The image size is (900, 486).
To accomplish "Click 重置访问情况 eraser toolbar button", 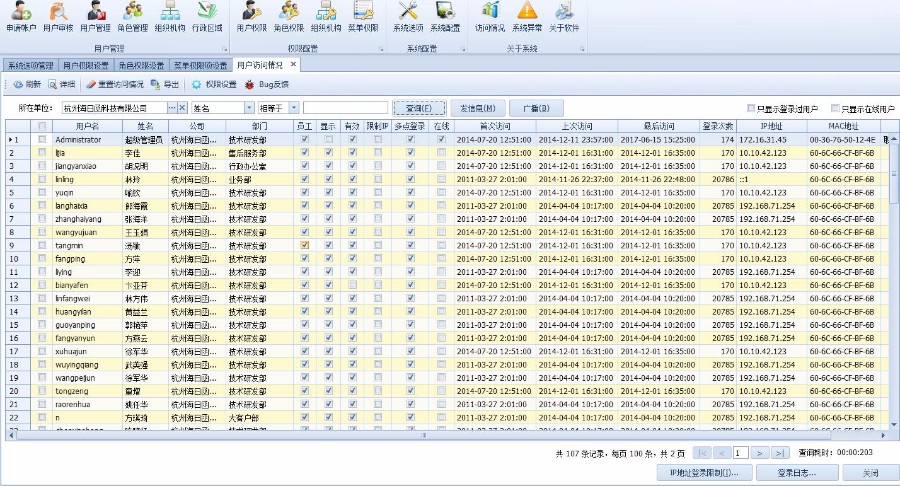I will (115, 84).
